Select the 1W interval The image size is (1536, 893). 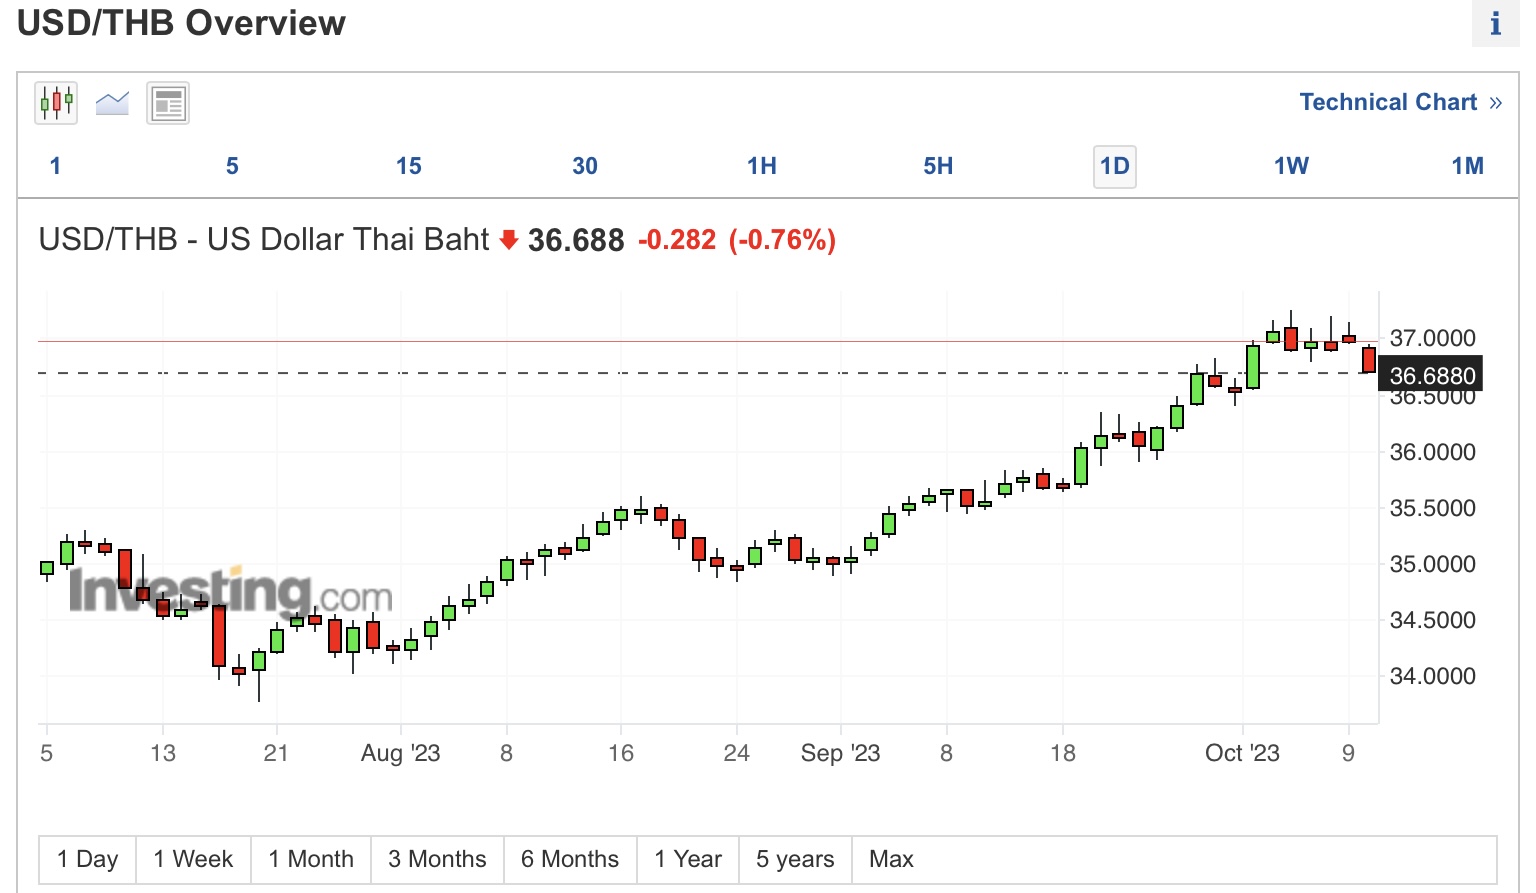pyautogui.click(x=1291, y=166)
